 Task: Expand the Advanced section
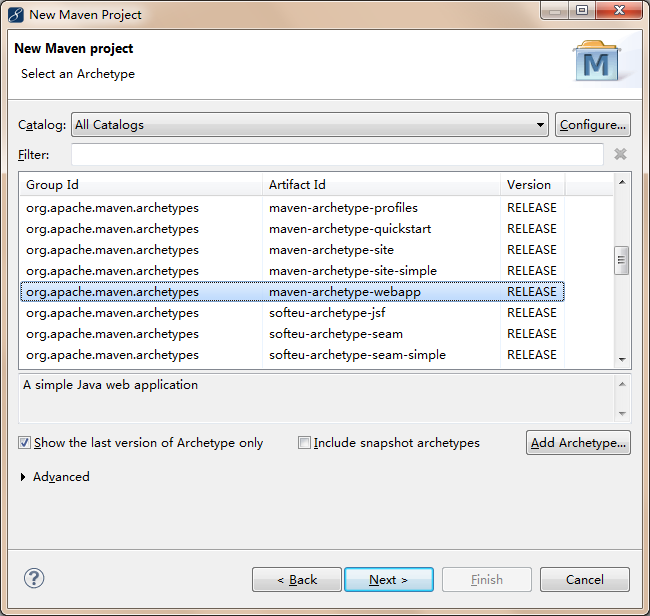click(x=23, y=477)
